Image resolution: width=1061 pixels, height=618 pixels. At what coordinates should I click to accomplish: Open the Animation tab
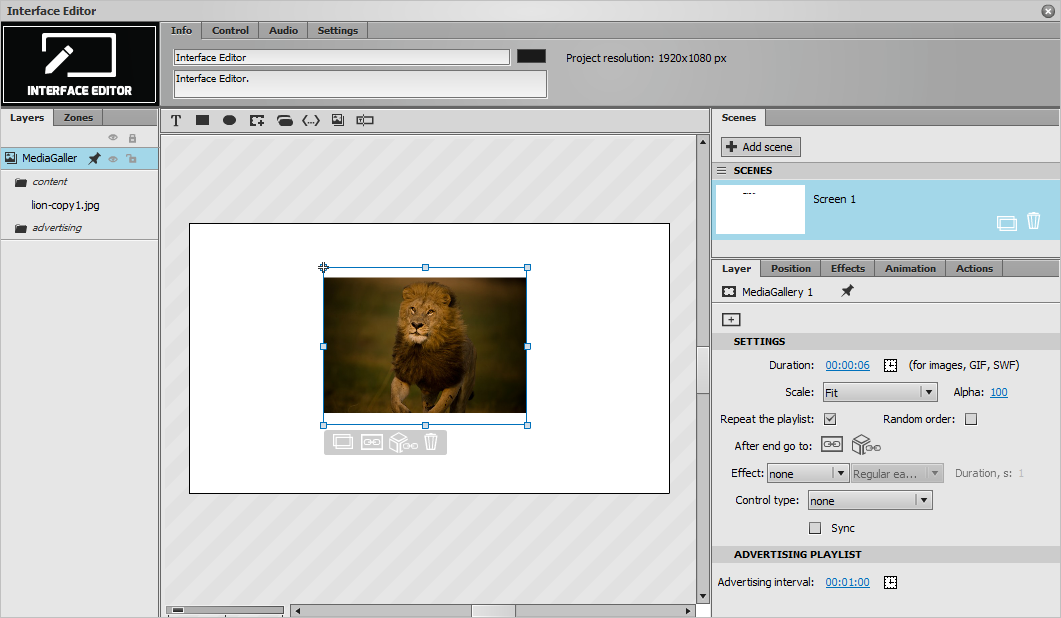coord(910,269)
